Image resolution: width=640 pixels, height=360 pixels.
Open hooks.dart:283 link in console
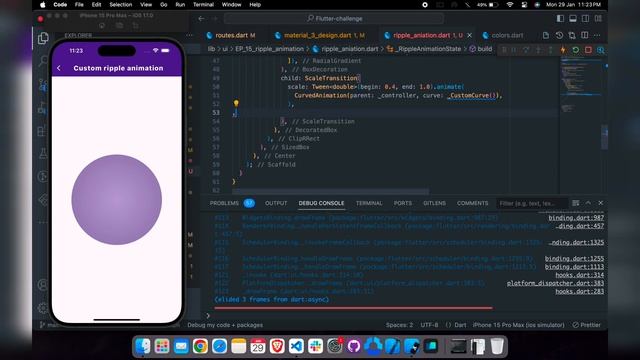(580, 291)
